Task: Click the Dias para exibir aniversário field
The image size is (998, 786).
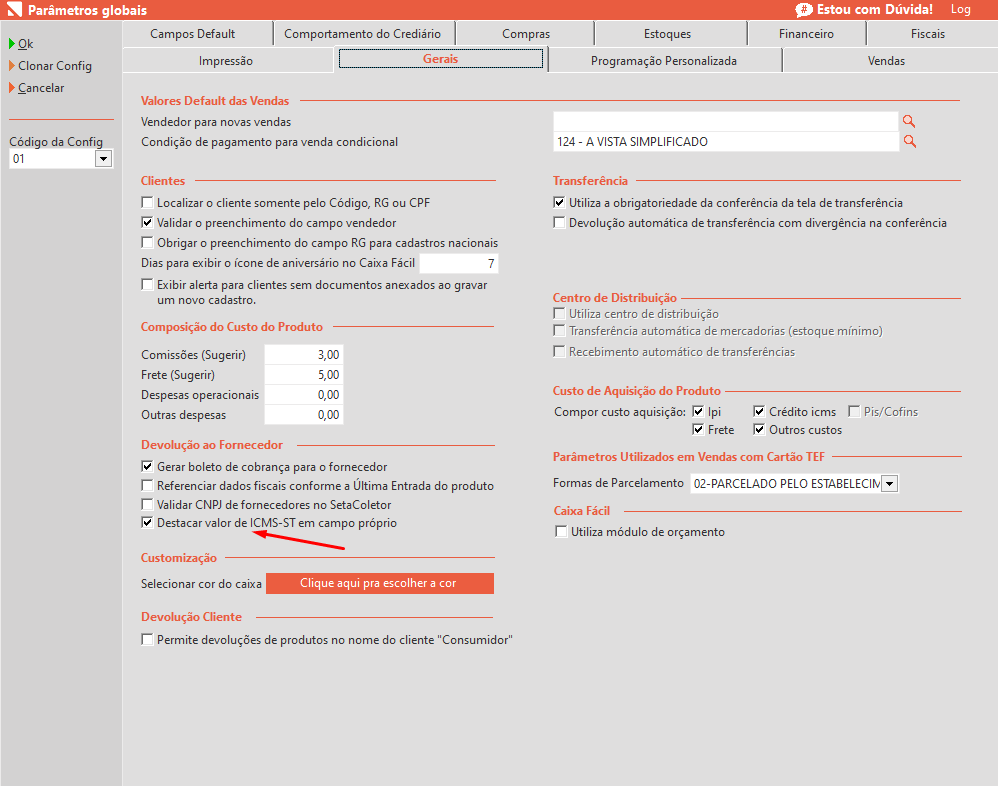Action: [x=458, y=263]
